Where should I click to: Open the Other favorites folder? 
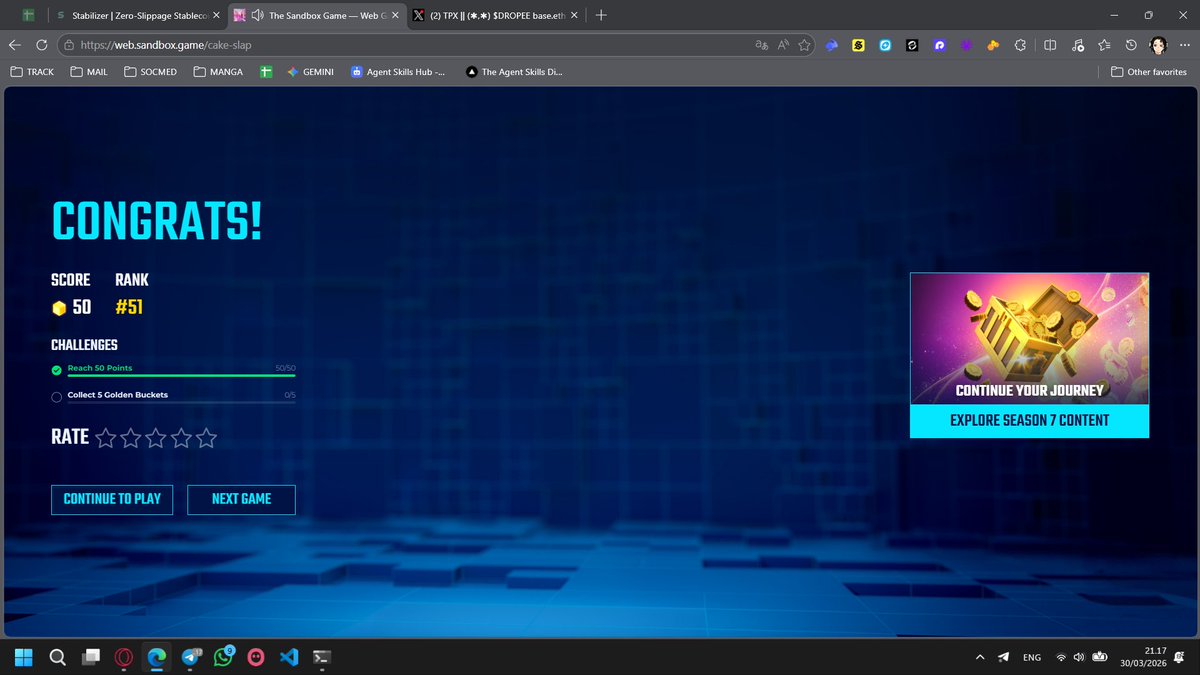pos(1149,72)
